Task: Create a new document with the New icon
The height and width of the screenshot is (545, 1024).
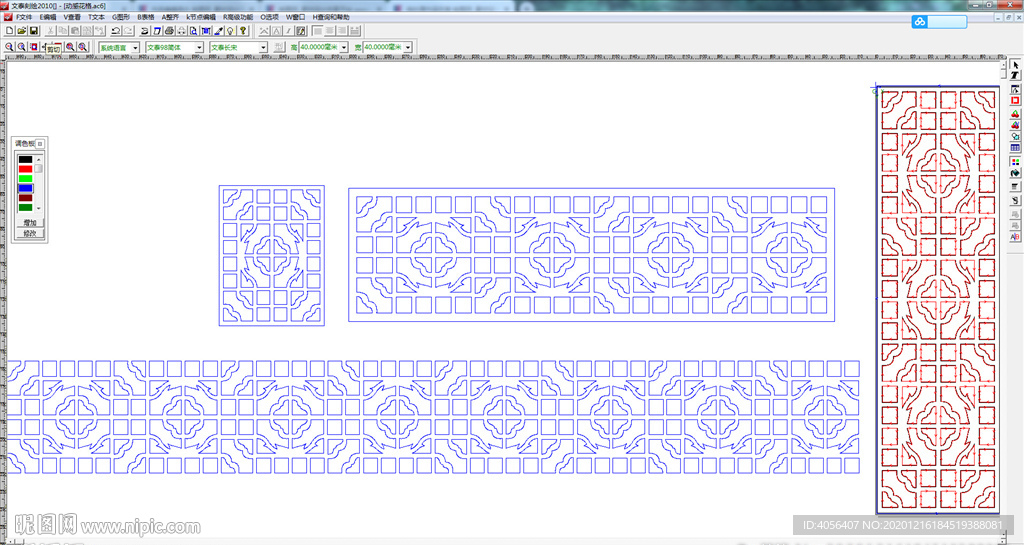Action: point(9,31)
